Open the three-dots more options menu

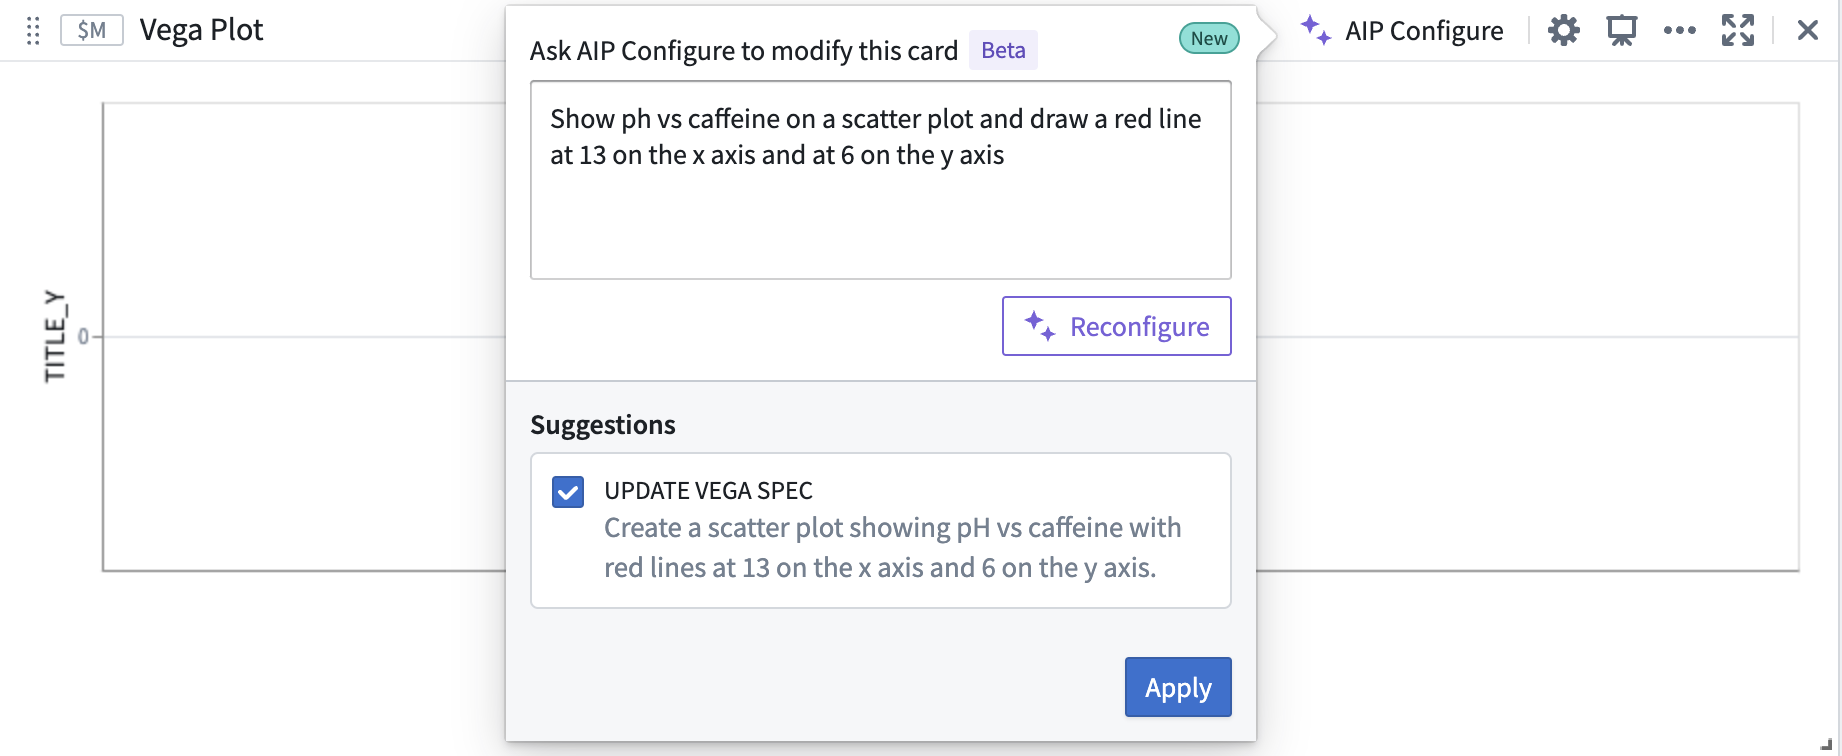click(1680, 31)
